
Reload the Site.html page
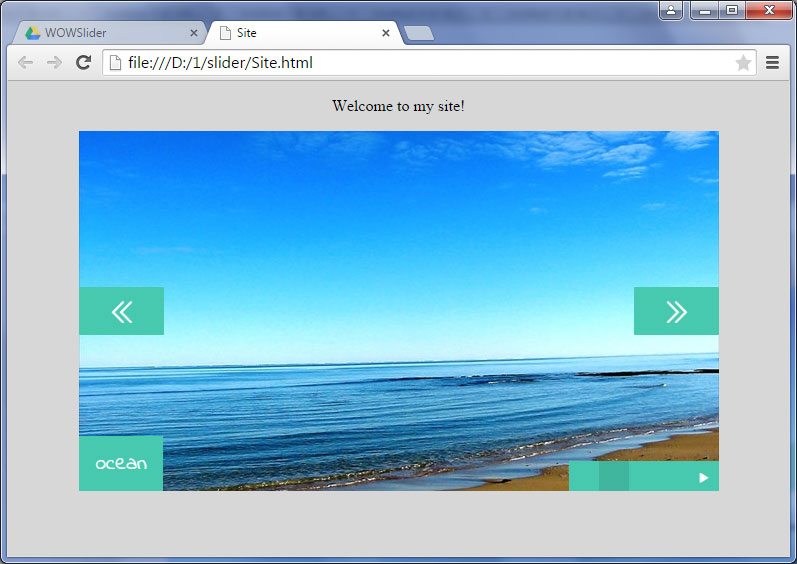point(83,62)
